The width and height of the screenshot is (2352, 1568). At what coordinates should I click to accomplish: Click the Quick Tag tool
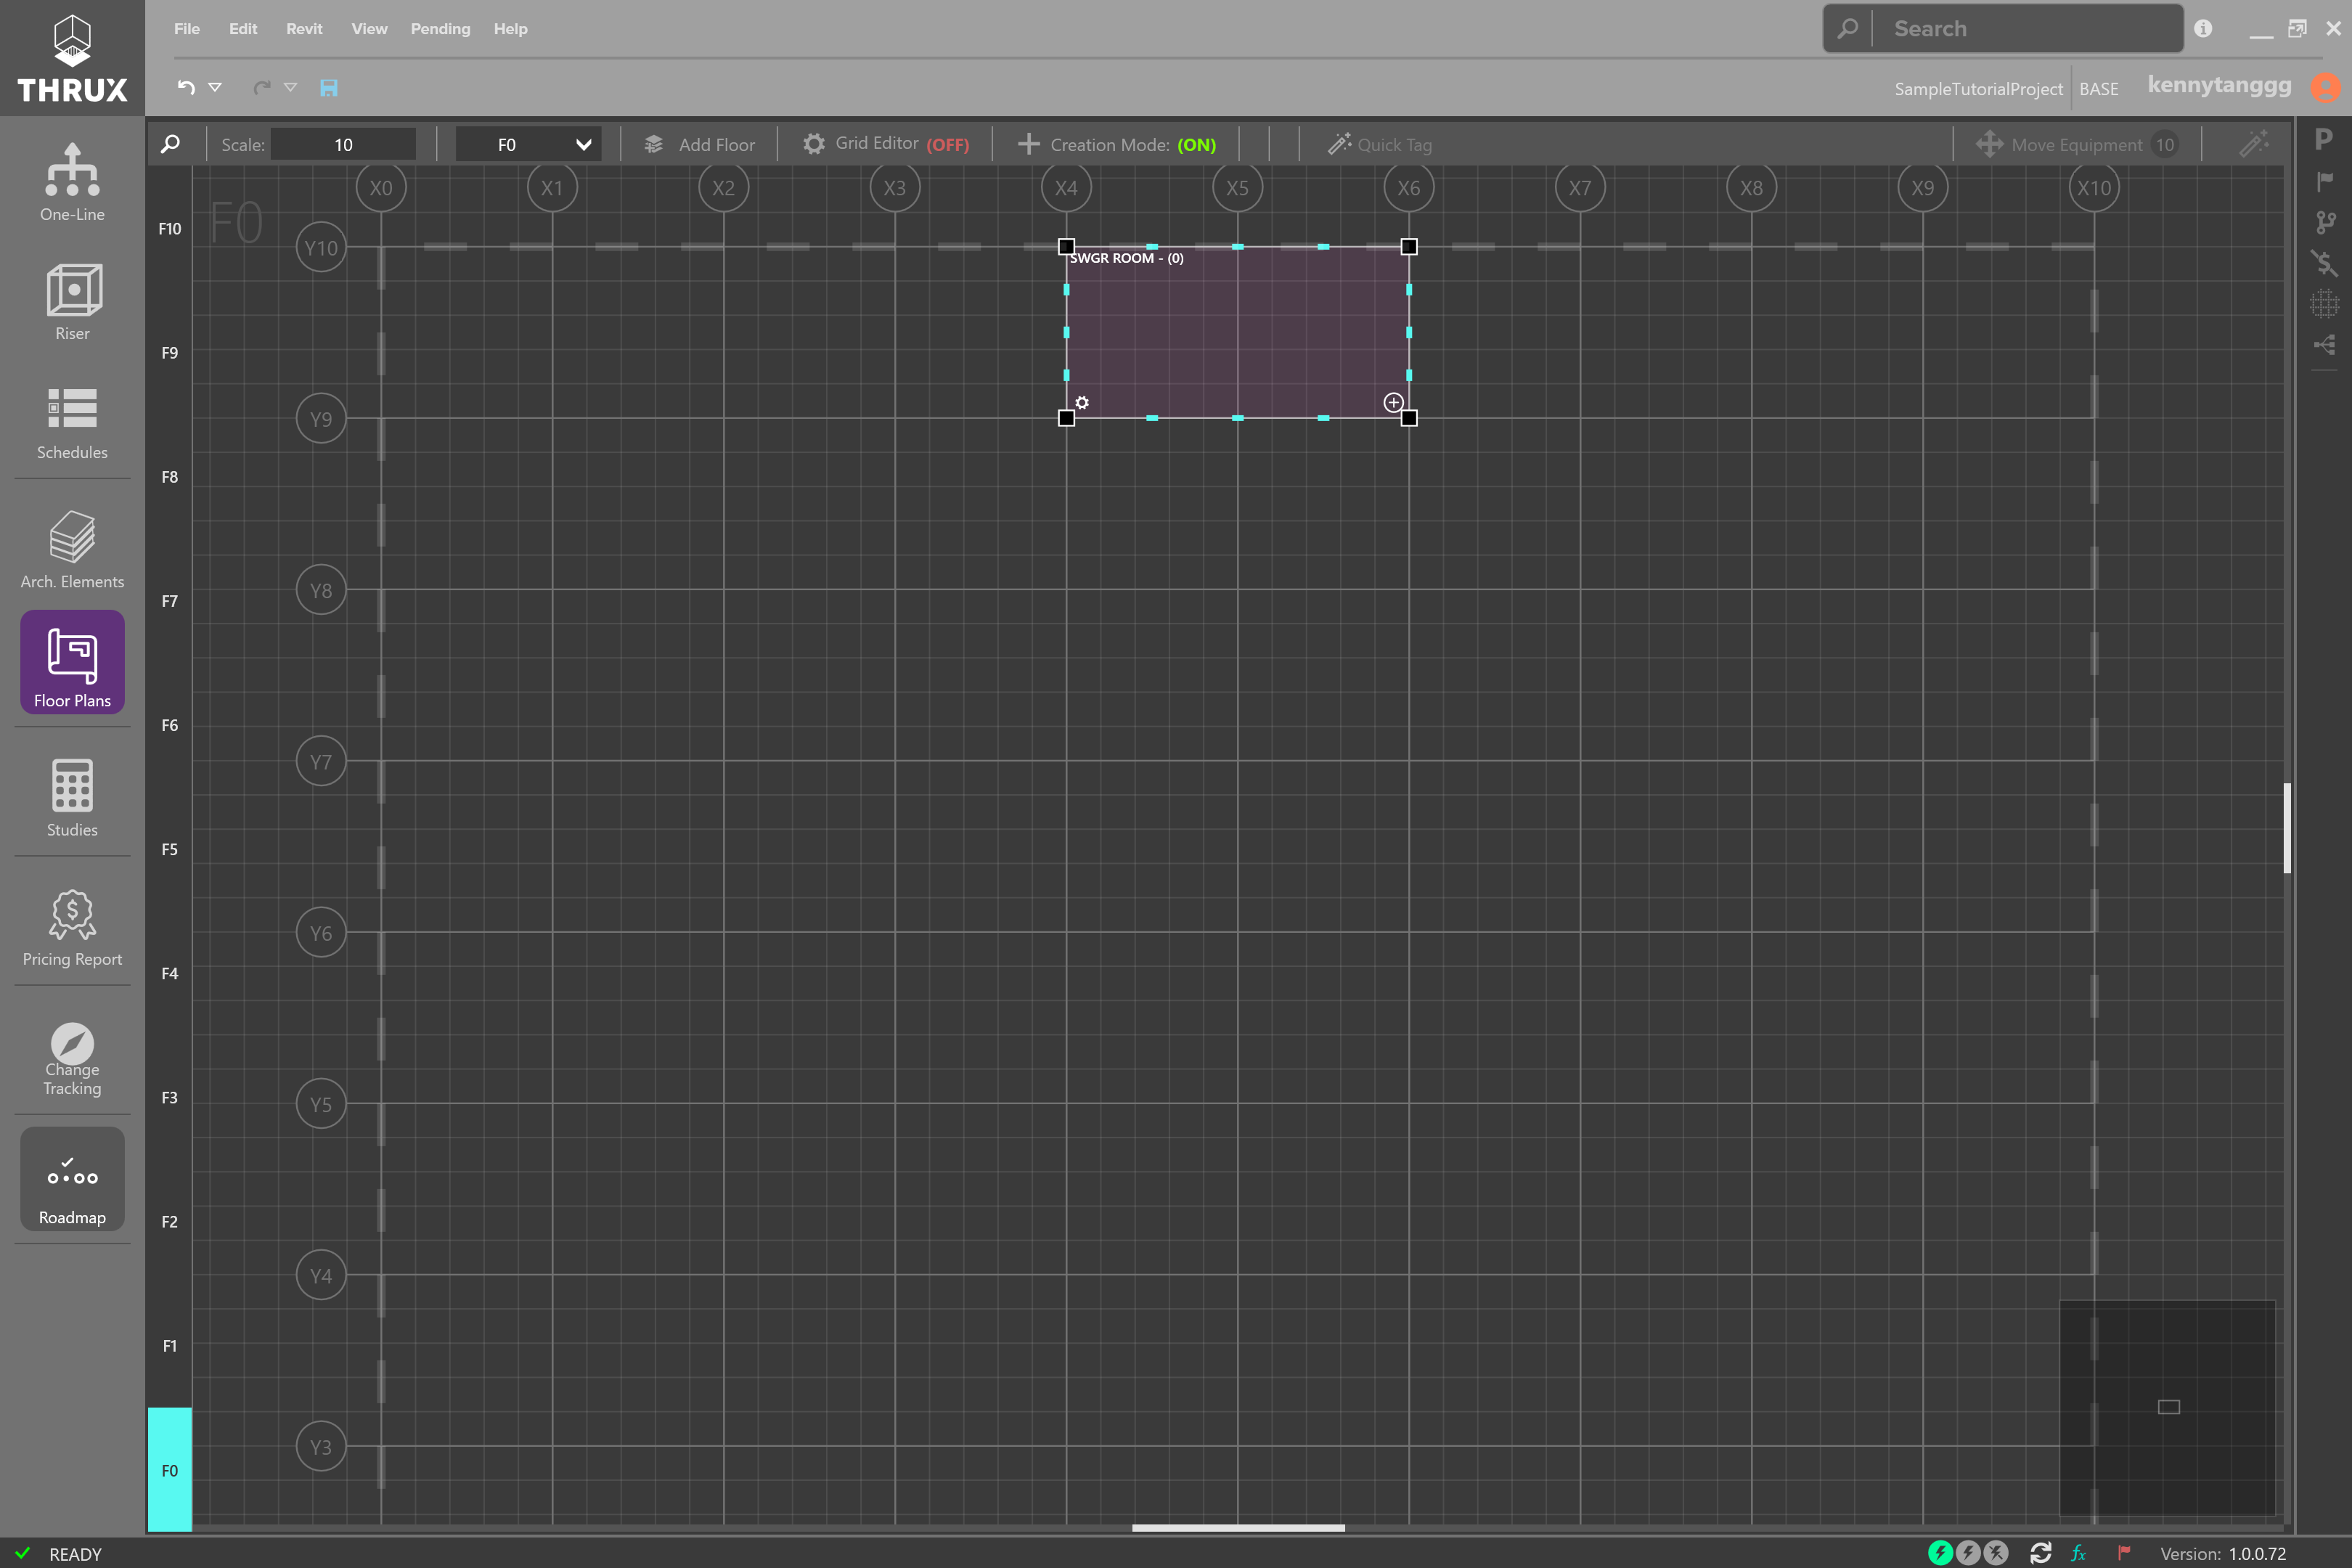[x=1380, y=144]
